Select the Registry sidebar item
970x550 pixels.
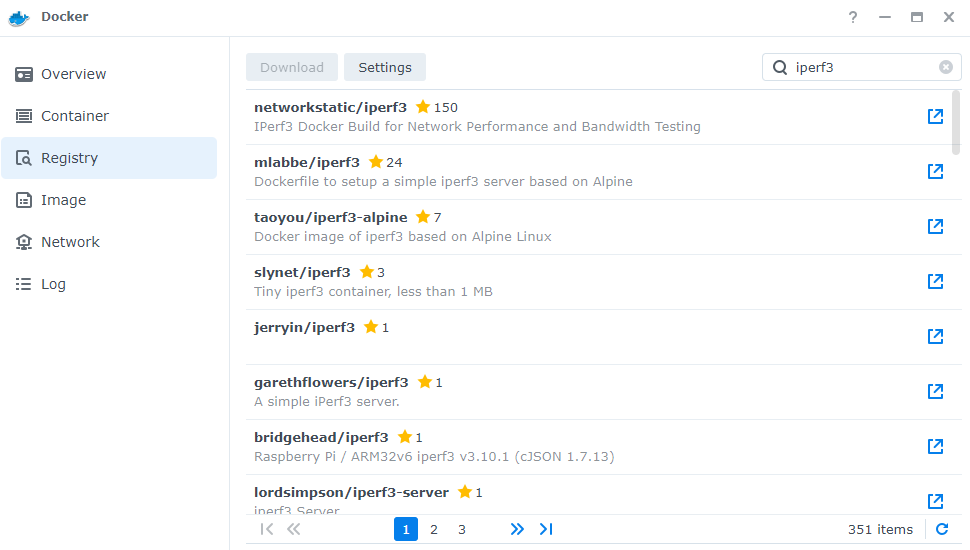tap(109, 158)
